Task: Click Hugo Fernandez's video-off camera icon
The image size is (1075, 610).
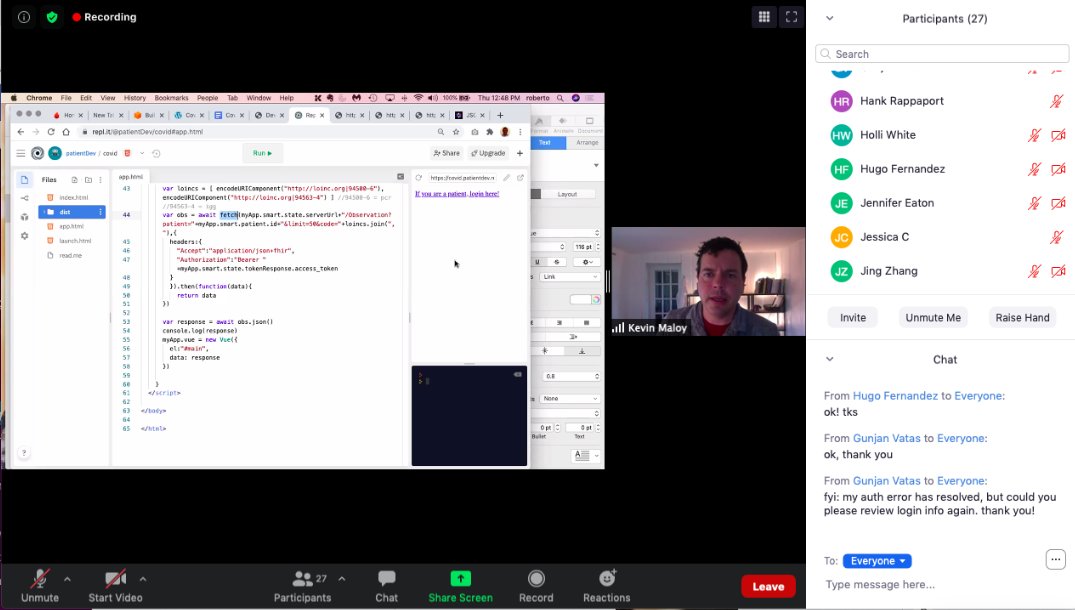Action: (1059, 169)
